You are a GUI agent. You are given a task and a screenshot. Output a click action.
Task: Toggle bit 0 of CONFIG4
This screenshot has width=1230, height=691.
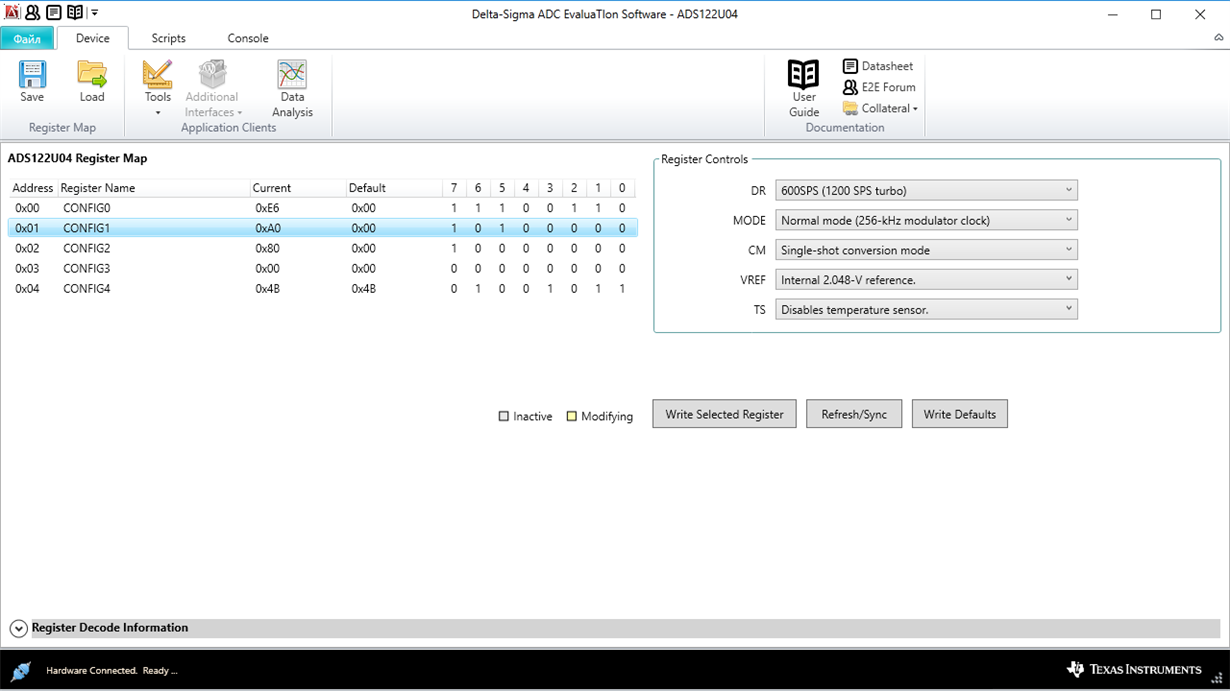tap(622, 288)
